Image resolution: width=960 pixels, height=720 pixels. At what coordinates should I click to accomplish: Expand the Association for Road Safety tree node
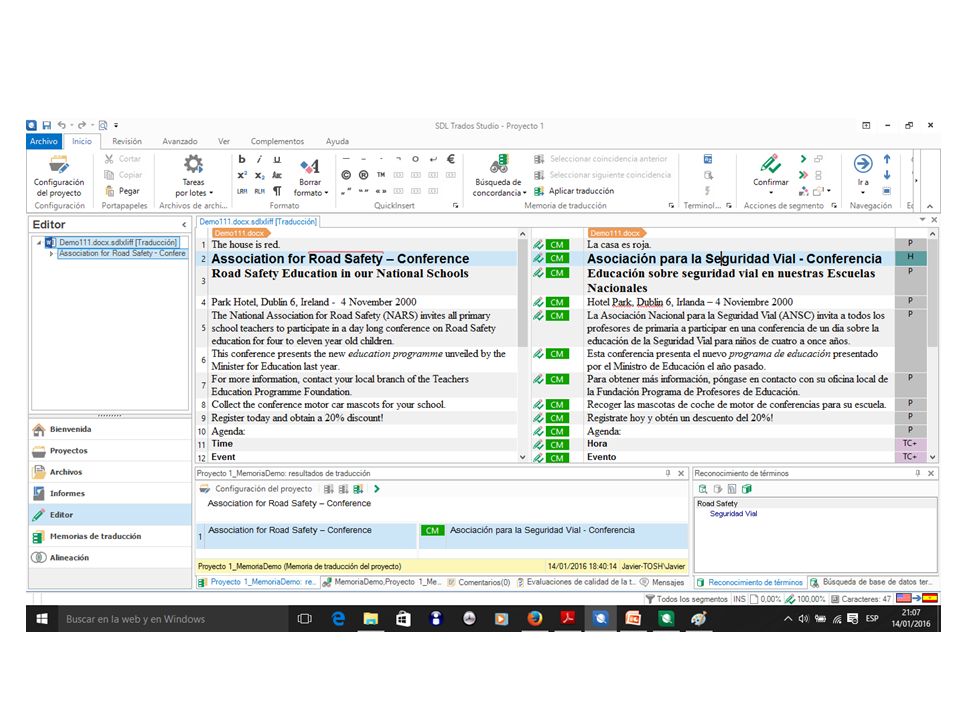[51, 253]
